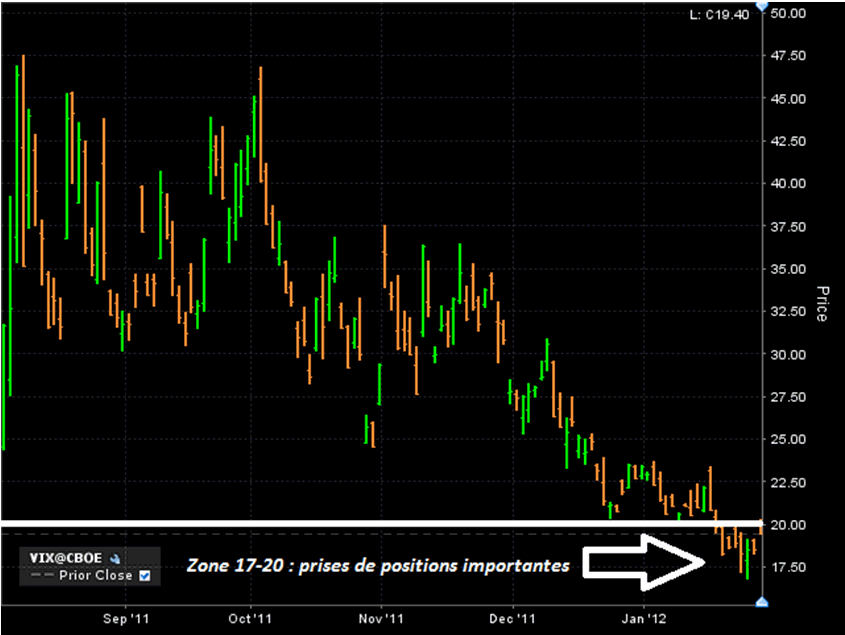Click the 20.00 price axis label
Image resolution: width=845 pixels, height=635 pixels.
click(788, 524)
